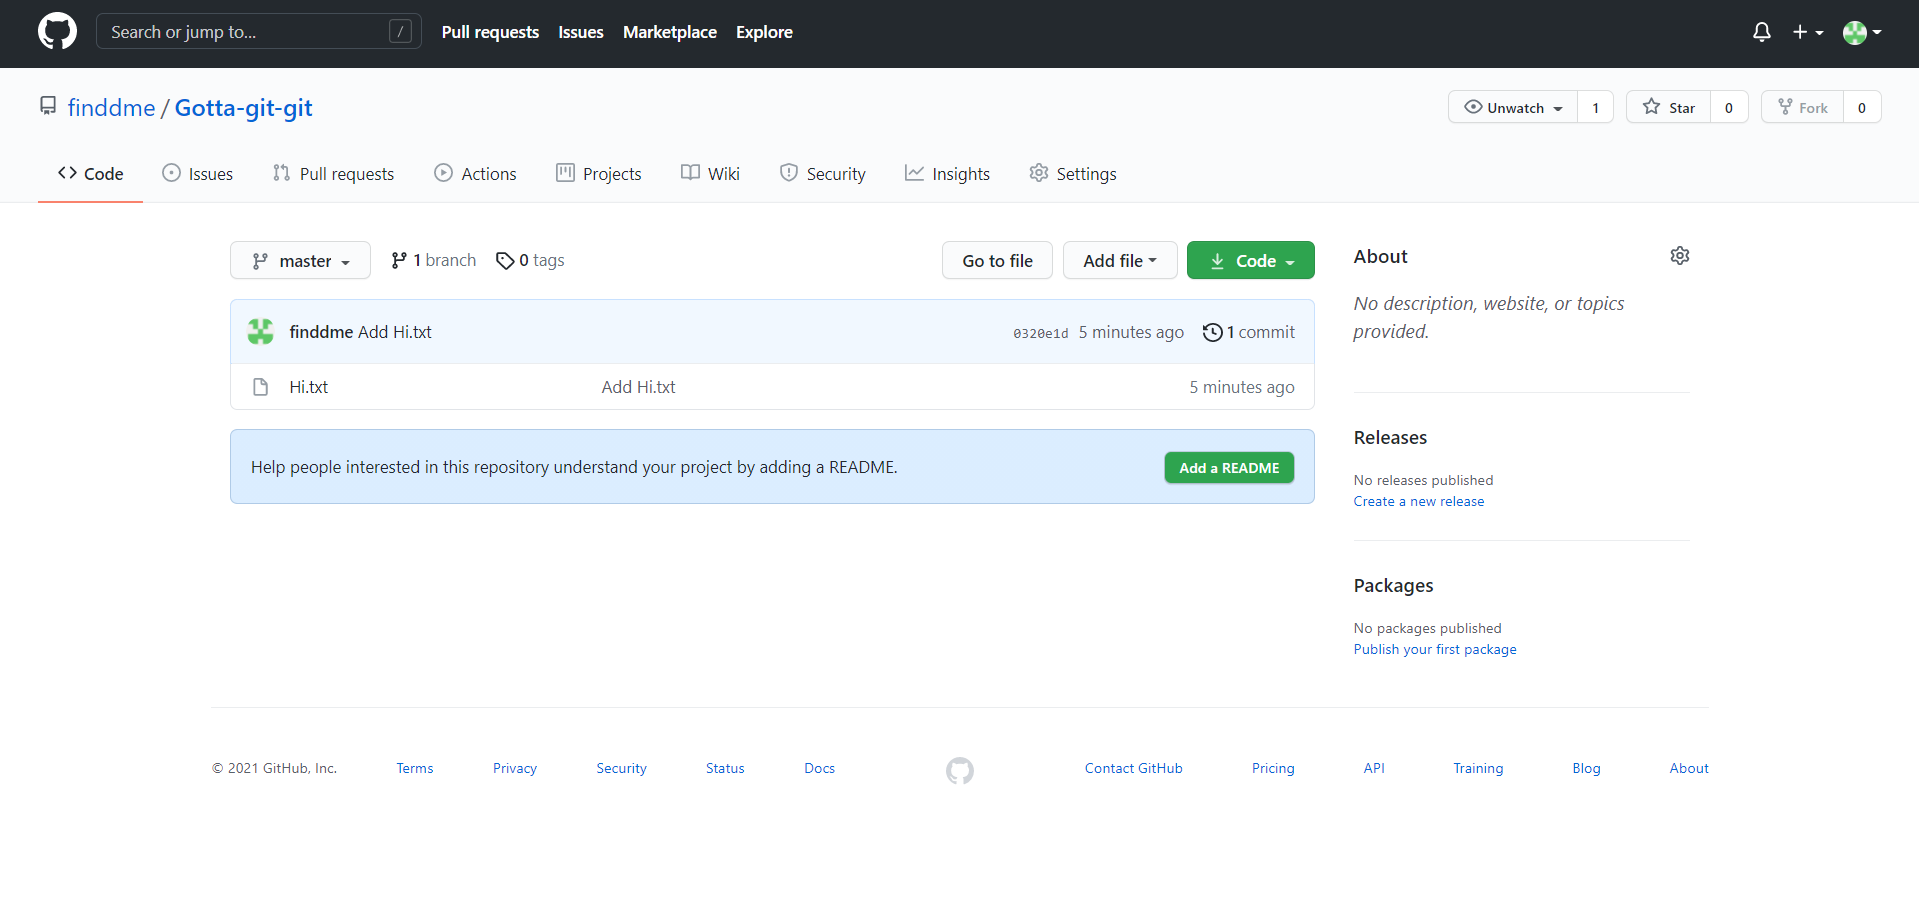This screenshot has width=1919, height=899.
Task: Click the slash shortcut key icon in search
Action: [x=400, y=31]
